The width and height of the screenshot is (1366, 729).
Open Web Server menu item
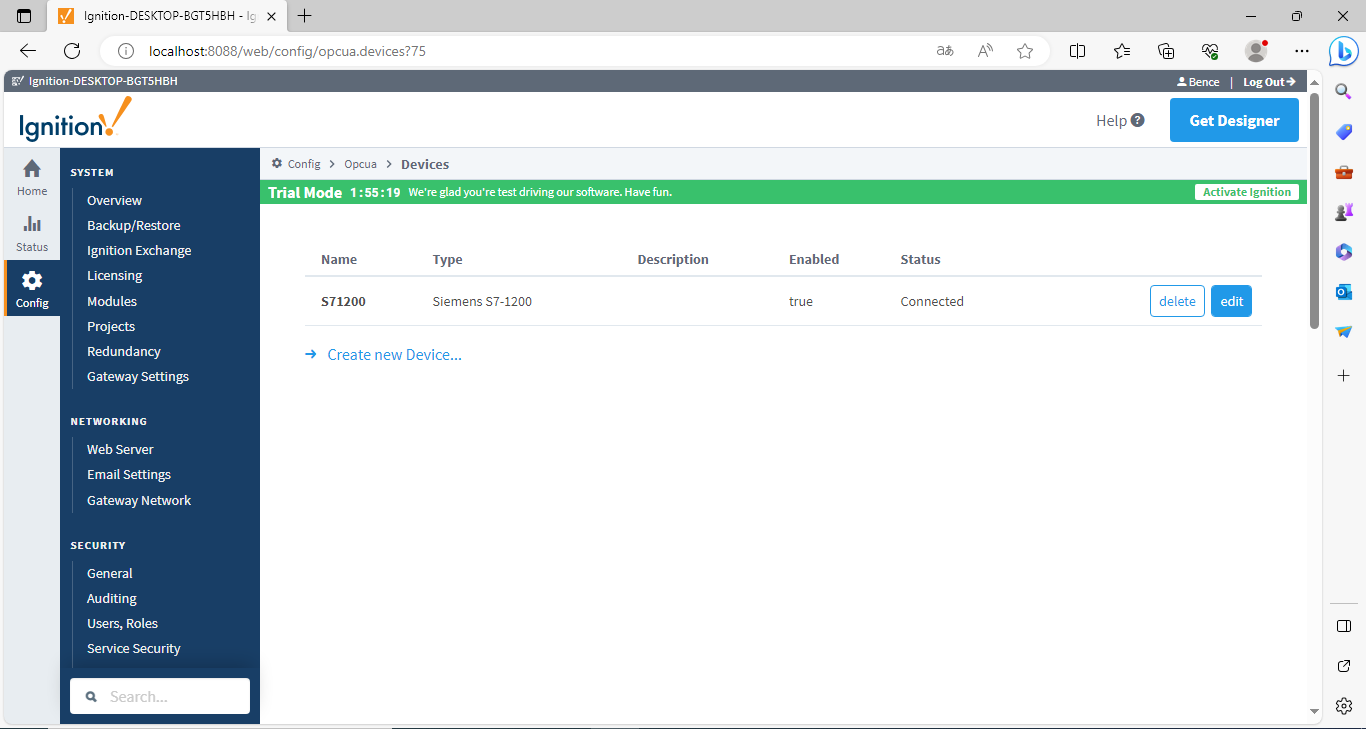coord(120,449)
